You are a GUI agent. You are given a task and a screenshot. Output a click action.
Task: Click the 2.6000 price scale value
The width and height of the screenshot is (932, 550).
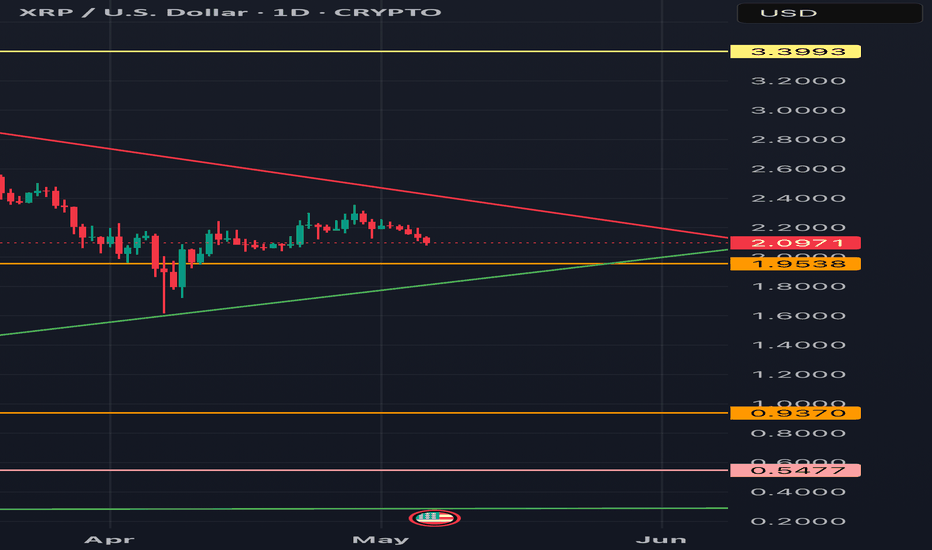(x=798, y=169)
